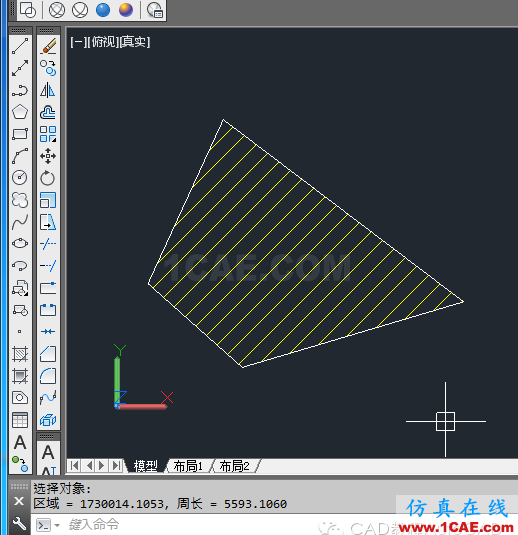Close the command line window
Viewport: 518px width, 535px height.
[19, 501]
